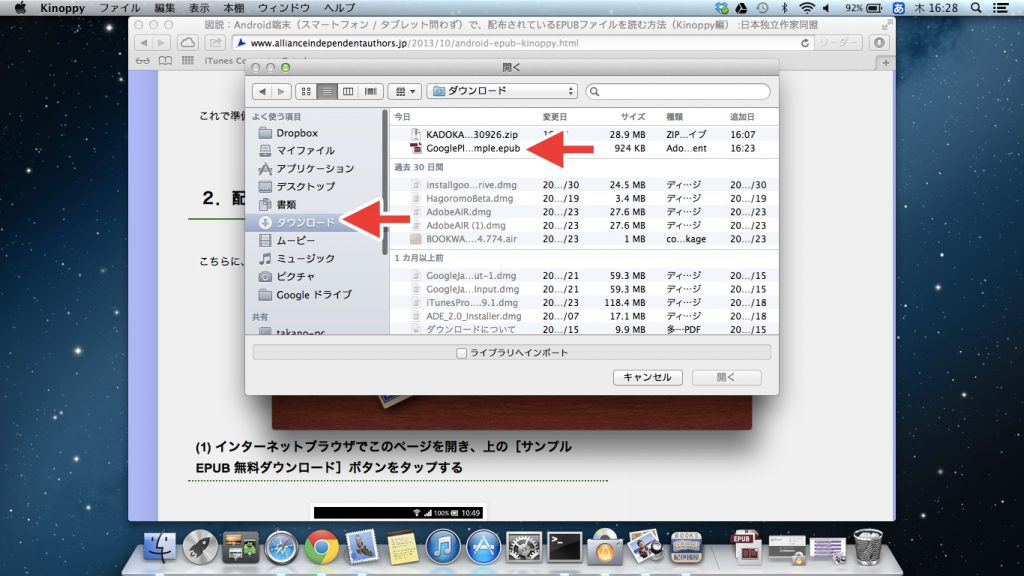This screenshot has width=1024, height=576.
Task: Open Launchpad from the Dock
Action: pyautogui.click(x=200, y=546)
